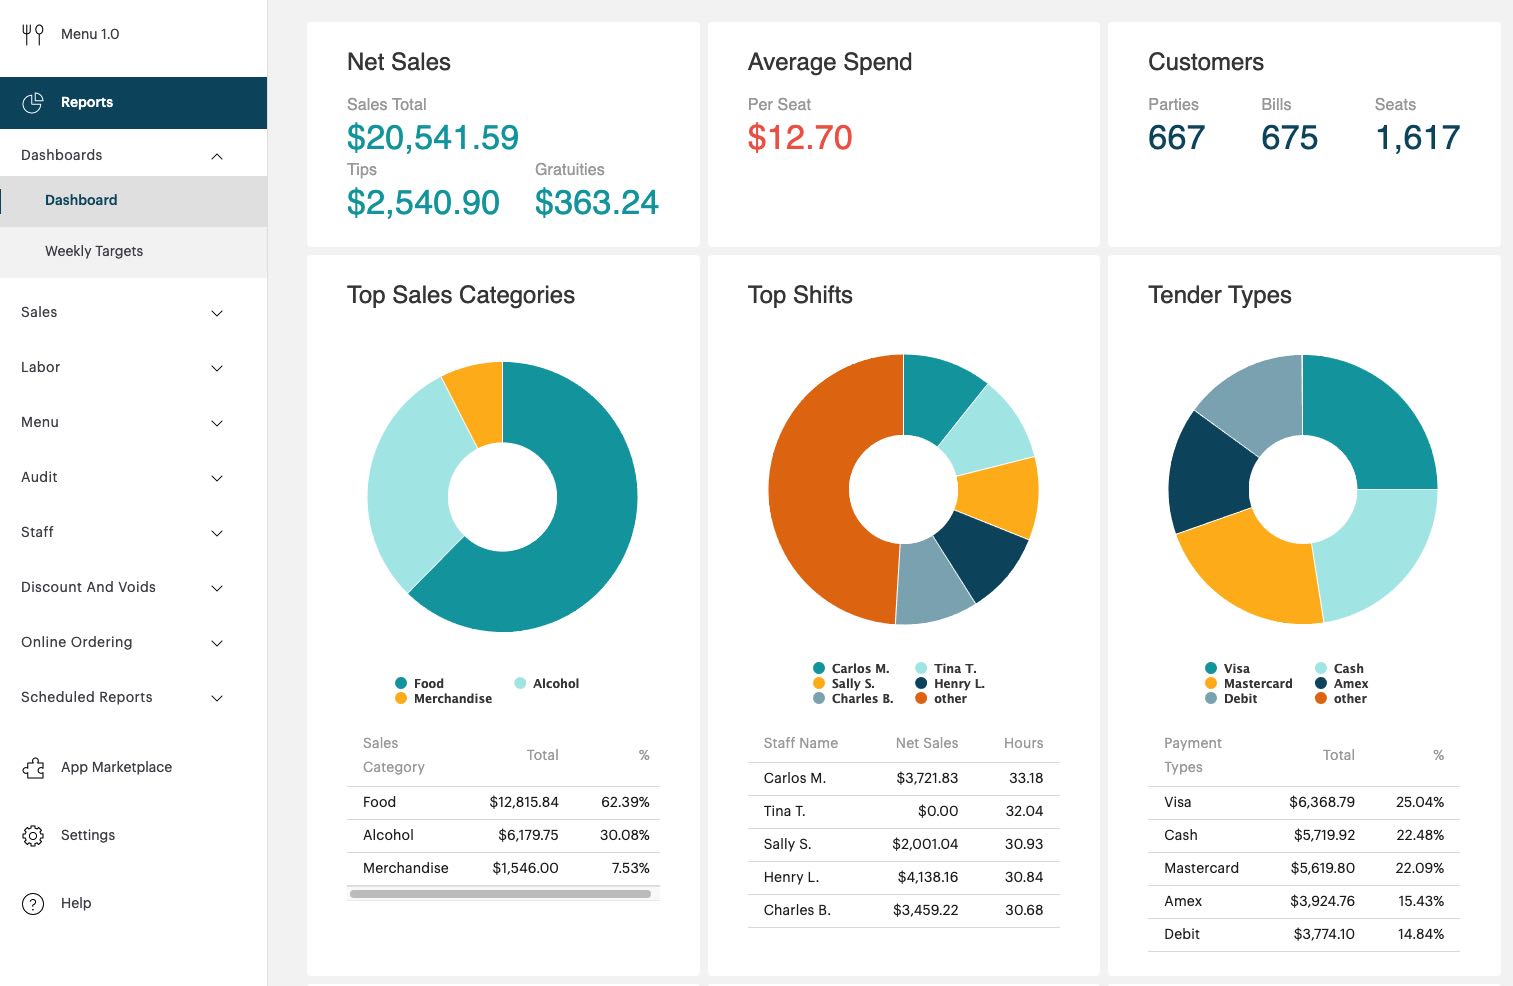Image resolution: width=1513 pixels, height=986 pixels.
Task: Open the Staff menu section
Action: coord(37,532)
